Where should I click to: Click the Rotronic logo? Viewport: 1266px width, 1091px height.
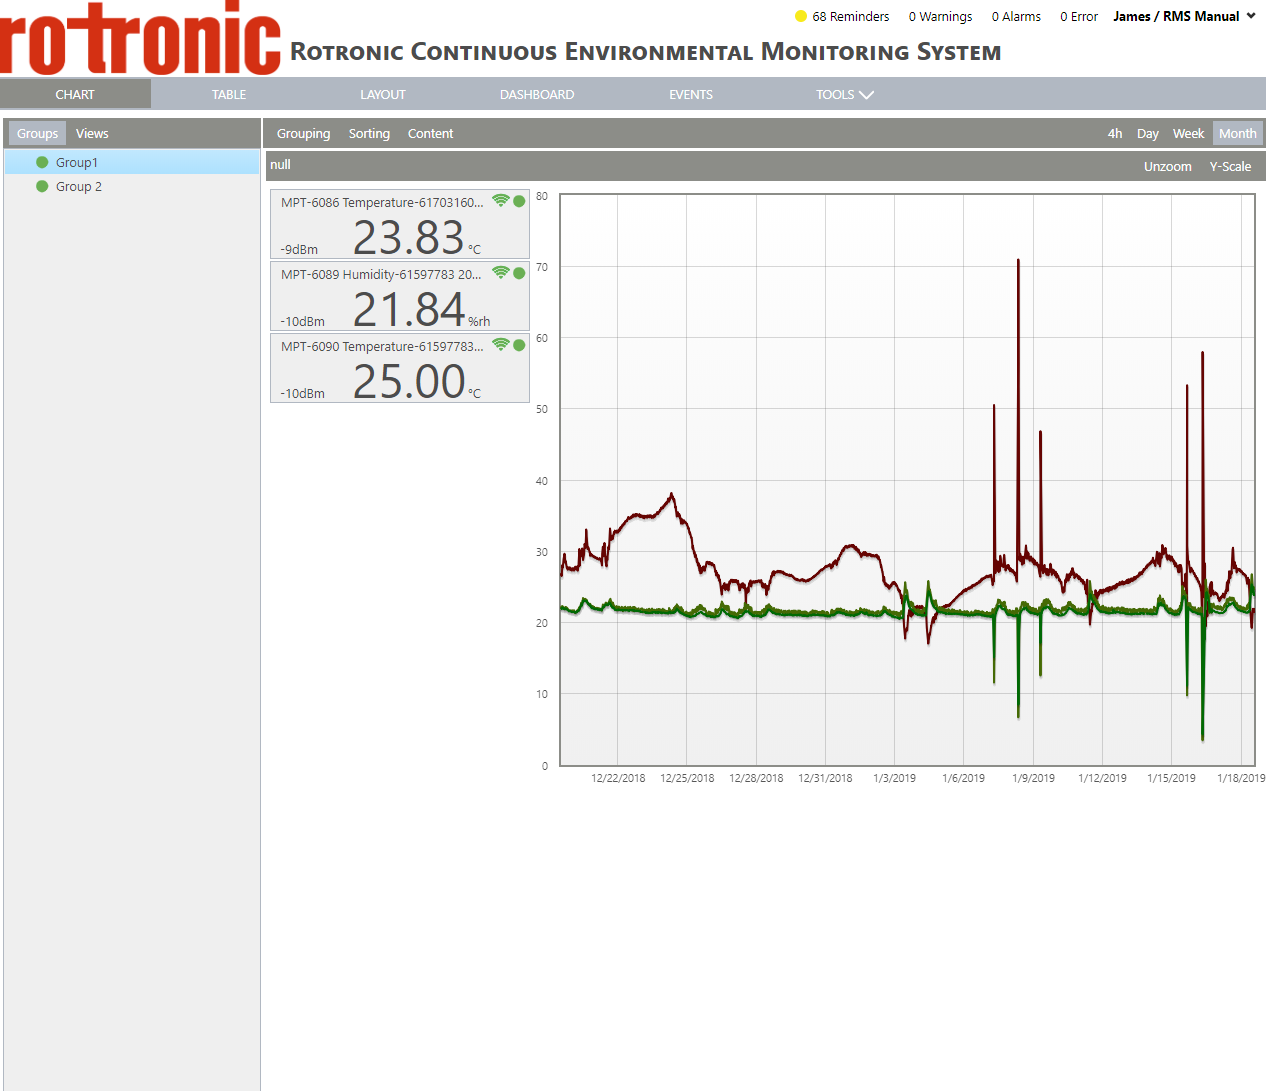pos(140,38)
